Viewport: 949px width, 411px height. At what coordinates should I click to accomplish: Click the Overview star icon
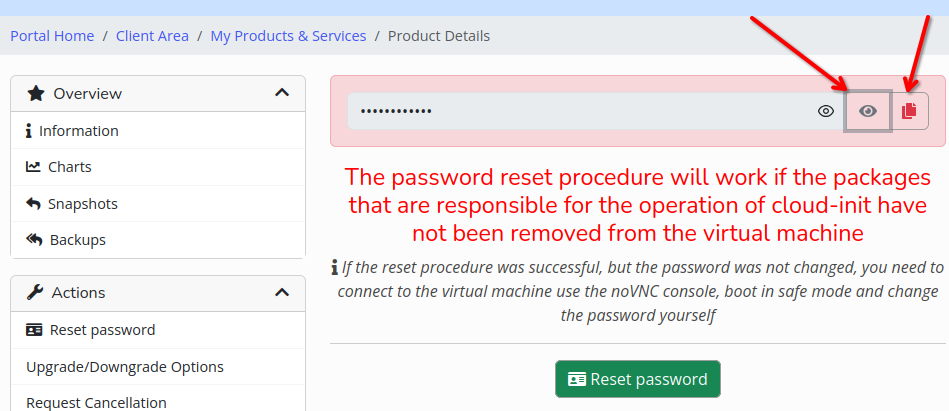click(x=36, y=94)
